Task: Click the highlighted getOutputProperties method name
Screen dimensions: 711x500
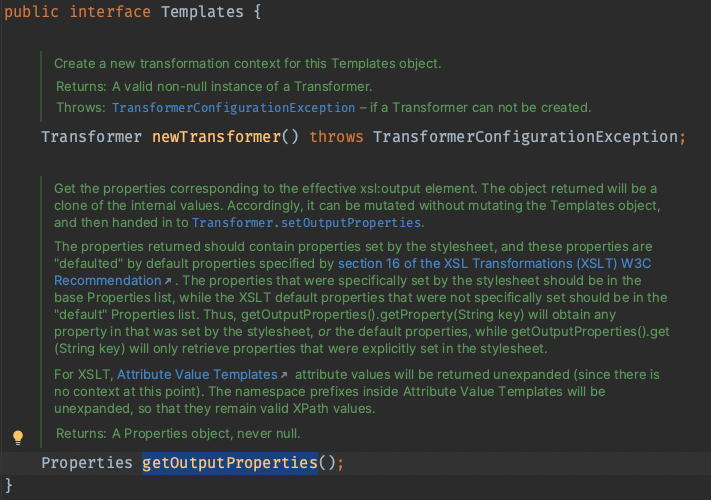Action: (229, 463)
